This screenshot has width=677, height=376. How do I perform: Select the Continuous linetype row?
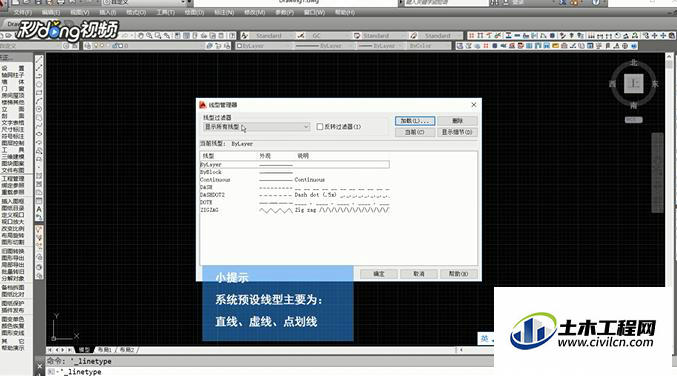(x=294, y=180)
